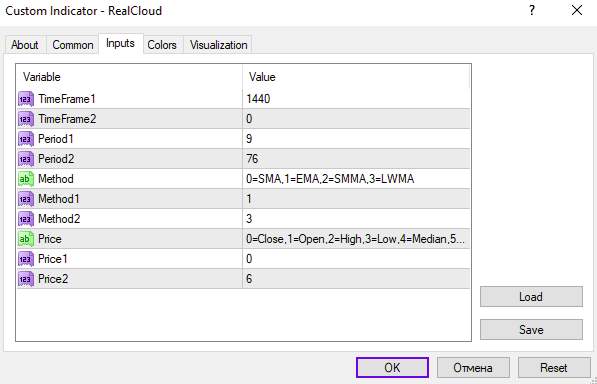Click the question mark help button
597x384 pixels.
coord(532,11)
